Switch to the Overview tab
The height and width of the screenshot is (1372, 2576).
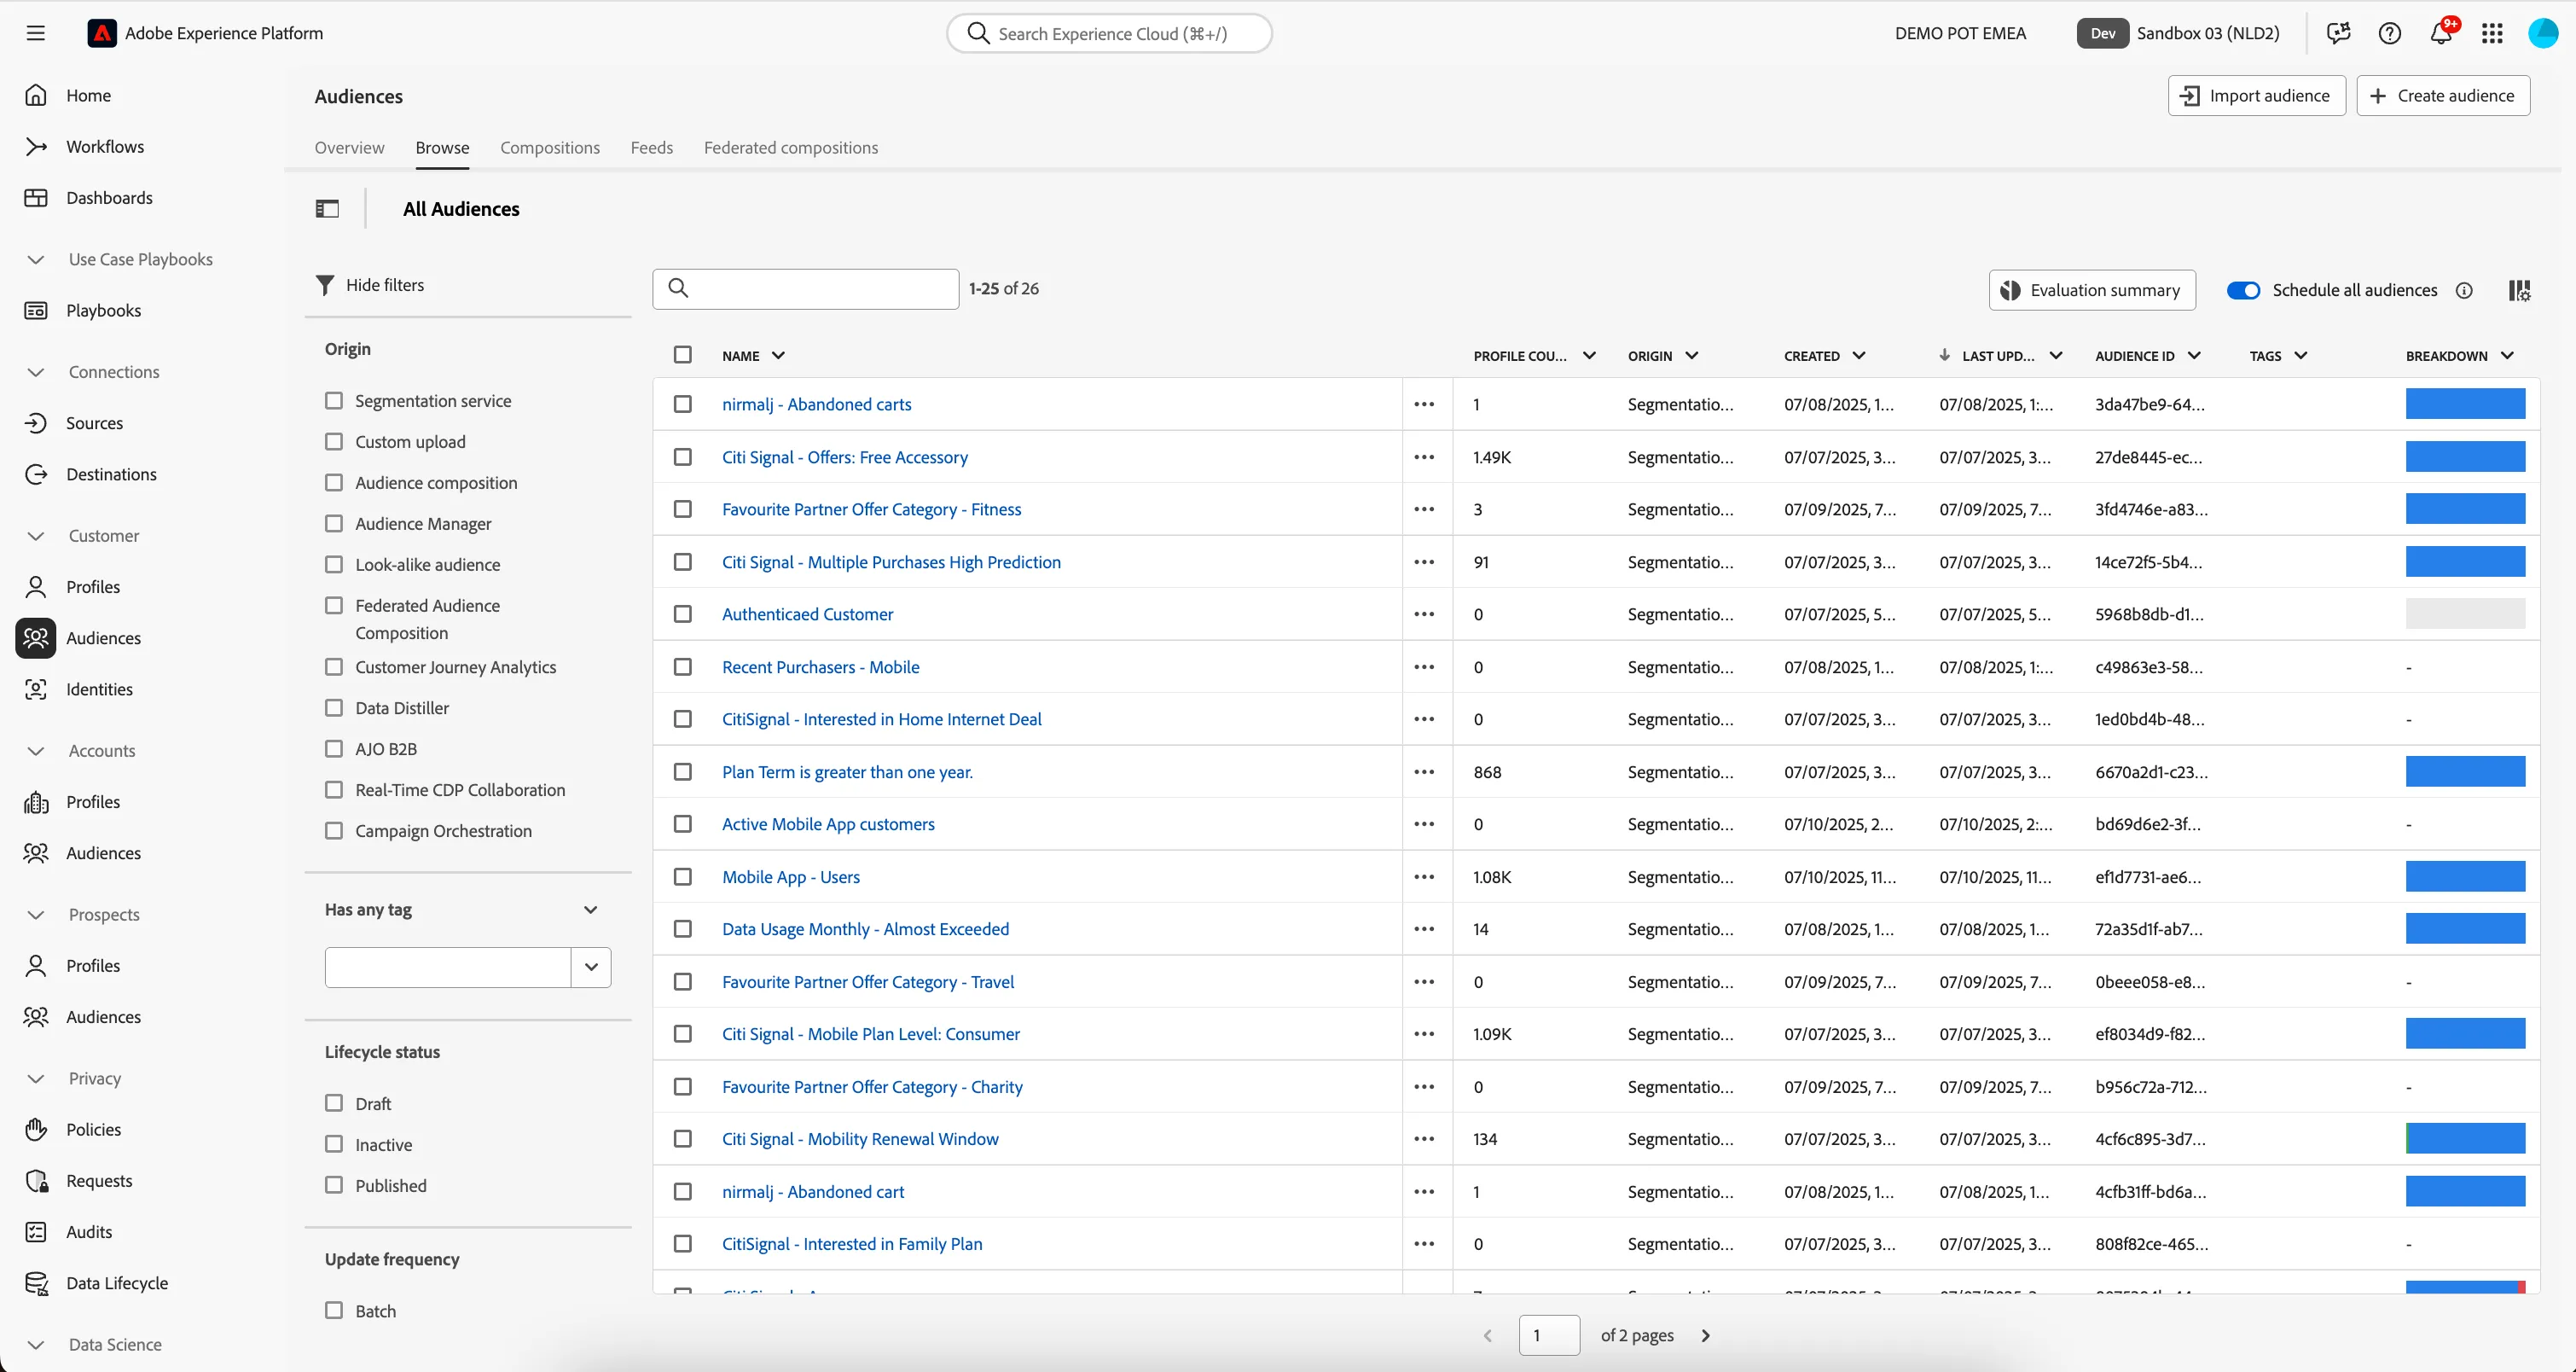click(349, 147)
